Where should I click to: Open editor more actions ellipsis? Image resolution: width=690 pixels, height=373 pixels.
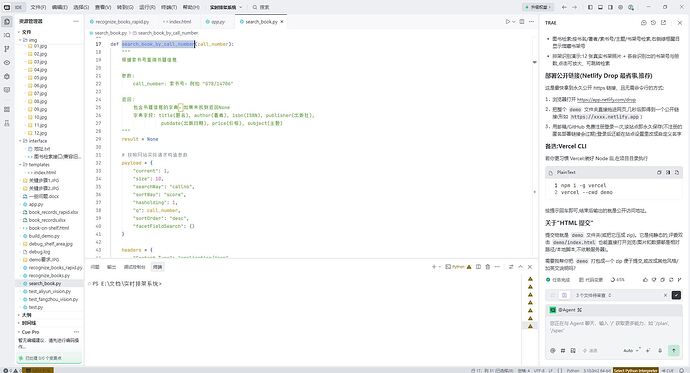pos(532,22)
